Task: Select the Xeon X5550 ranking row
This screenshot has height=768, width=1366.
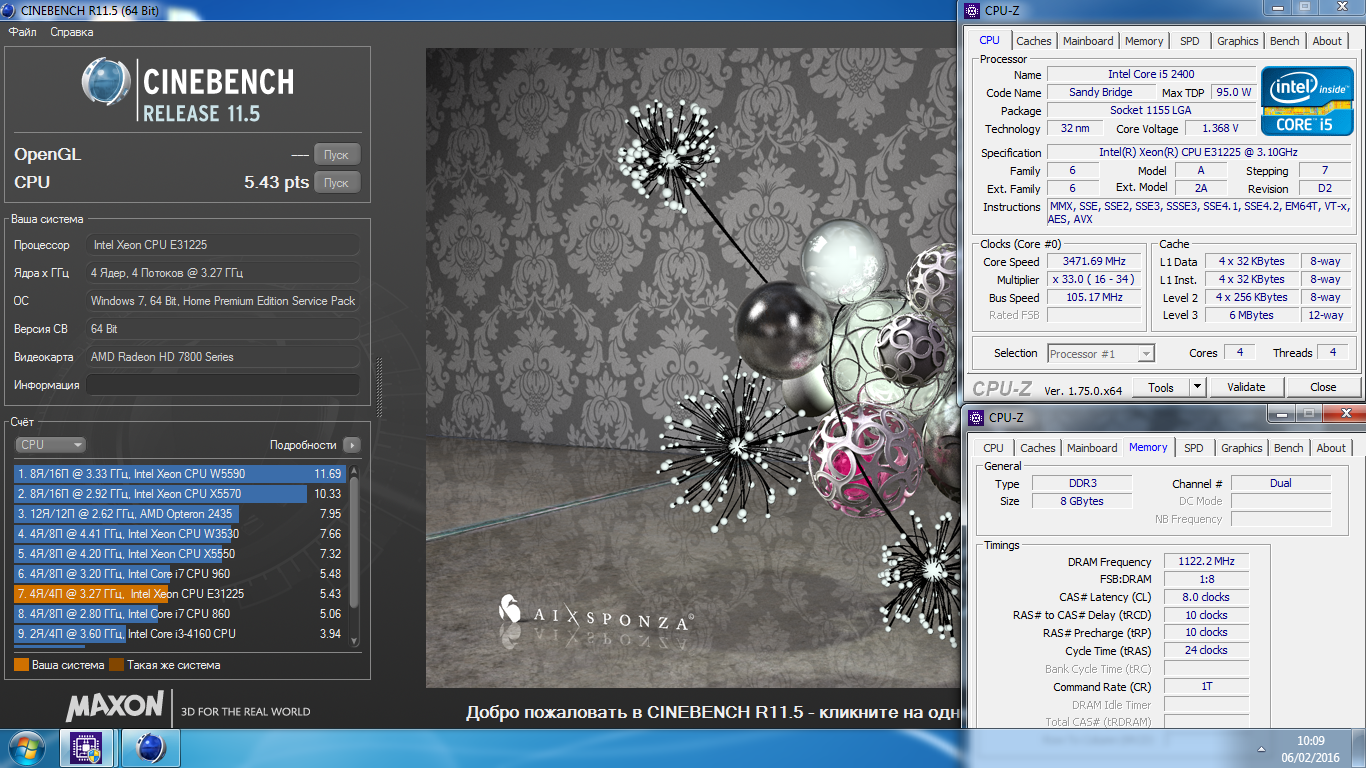Action: [180, 554]
